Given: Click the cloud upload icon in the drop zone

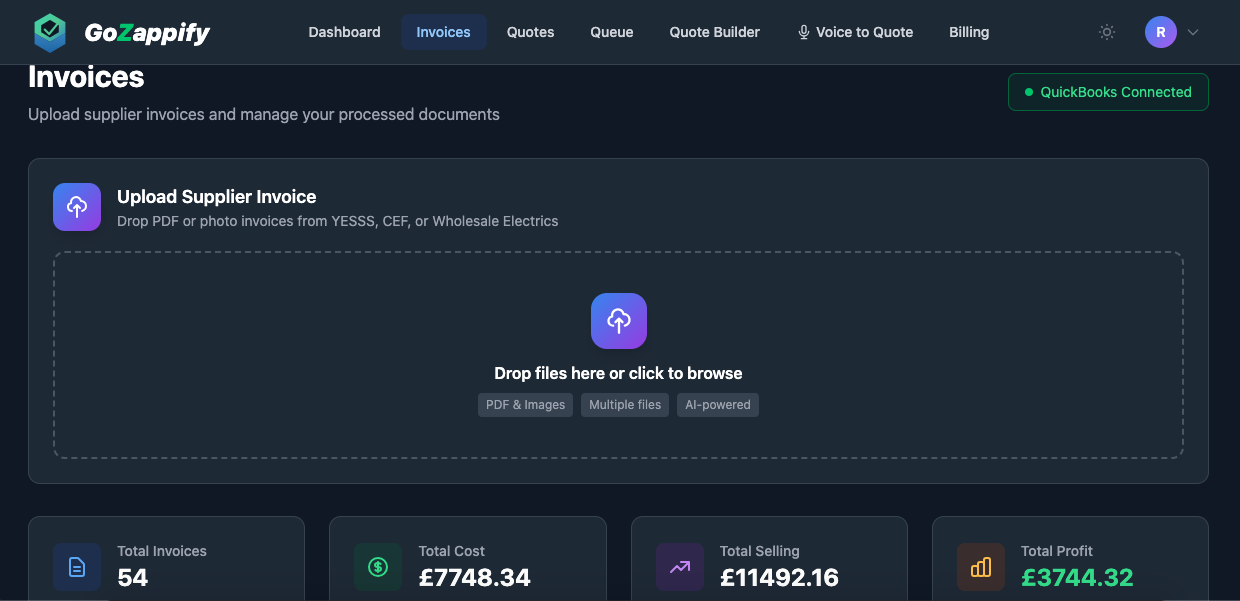Looking at the screenshot, I should pyautogui.click(x=618, y=321).
